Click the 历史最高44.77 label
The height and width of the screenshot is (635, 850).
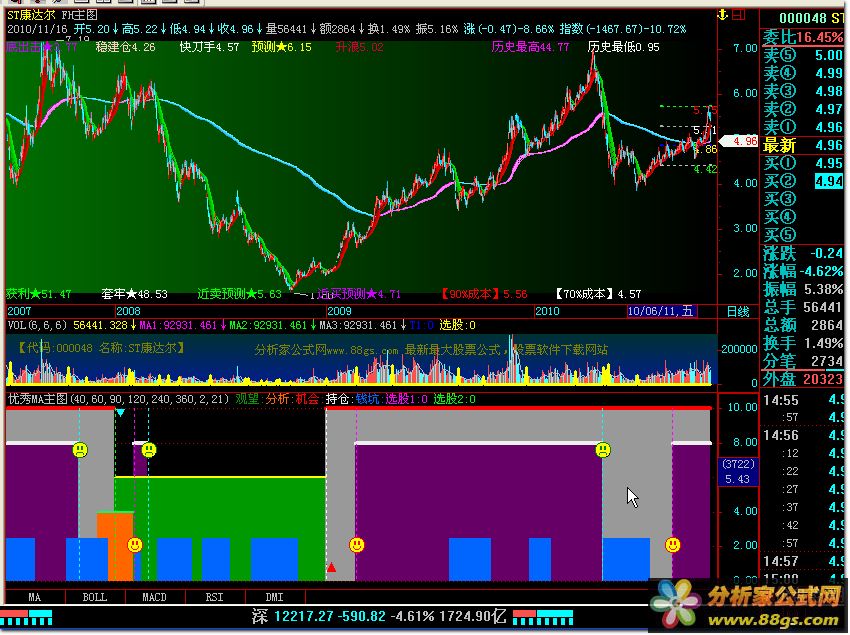pyautogui.click(x=530, y=47)
